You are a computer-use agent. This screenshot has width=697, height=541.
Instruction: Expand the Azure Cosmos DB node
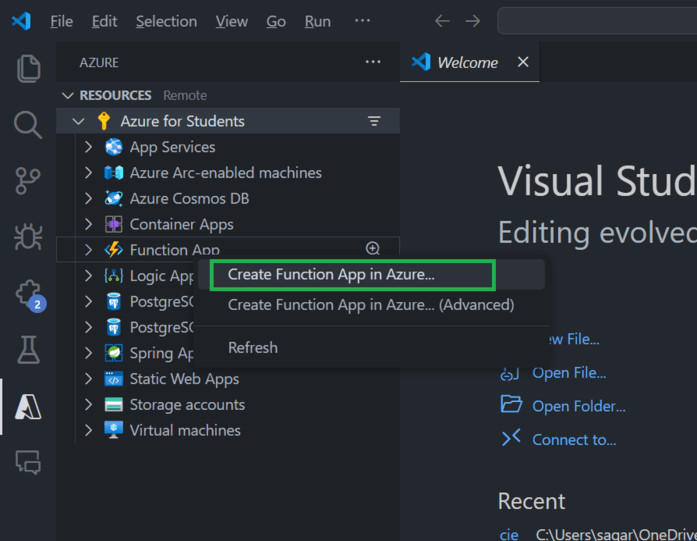(88, 198)
